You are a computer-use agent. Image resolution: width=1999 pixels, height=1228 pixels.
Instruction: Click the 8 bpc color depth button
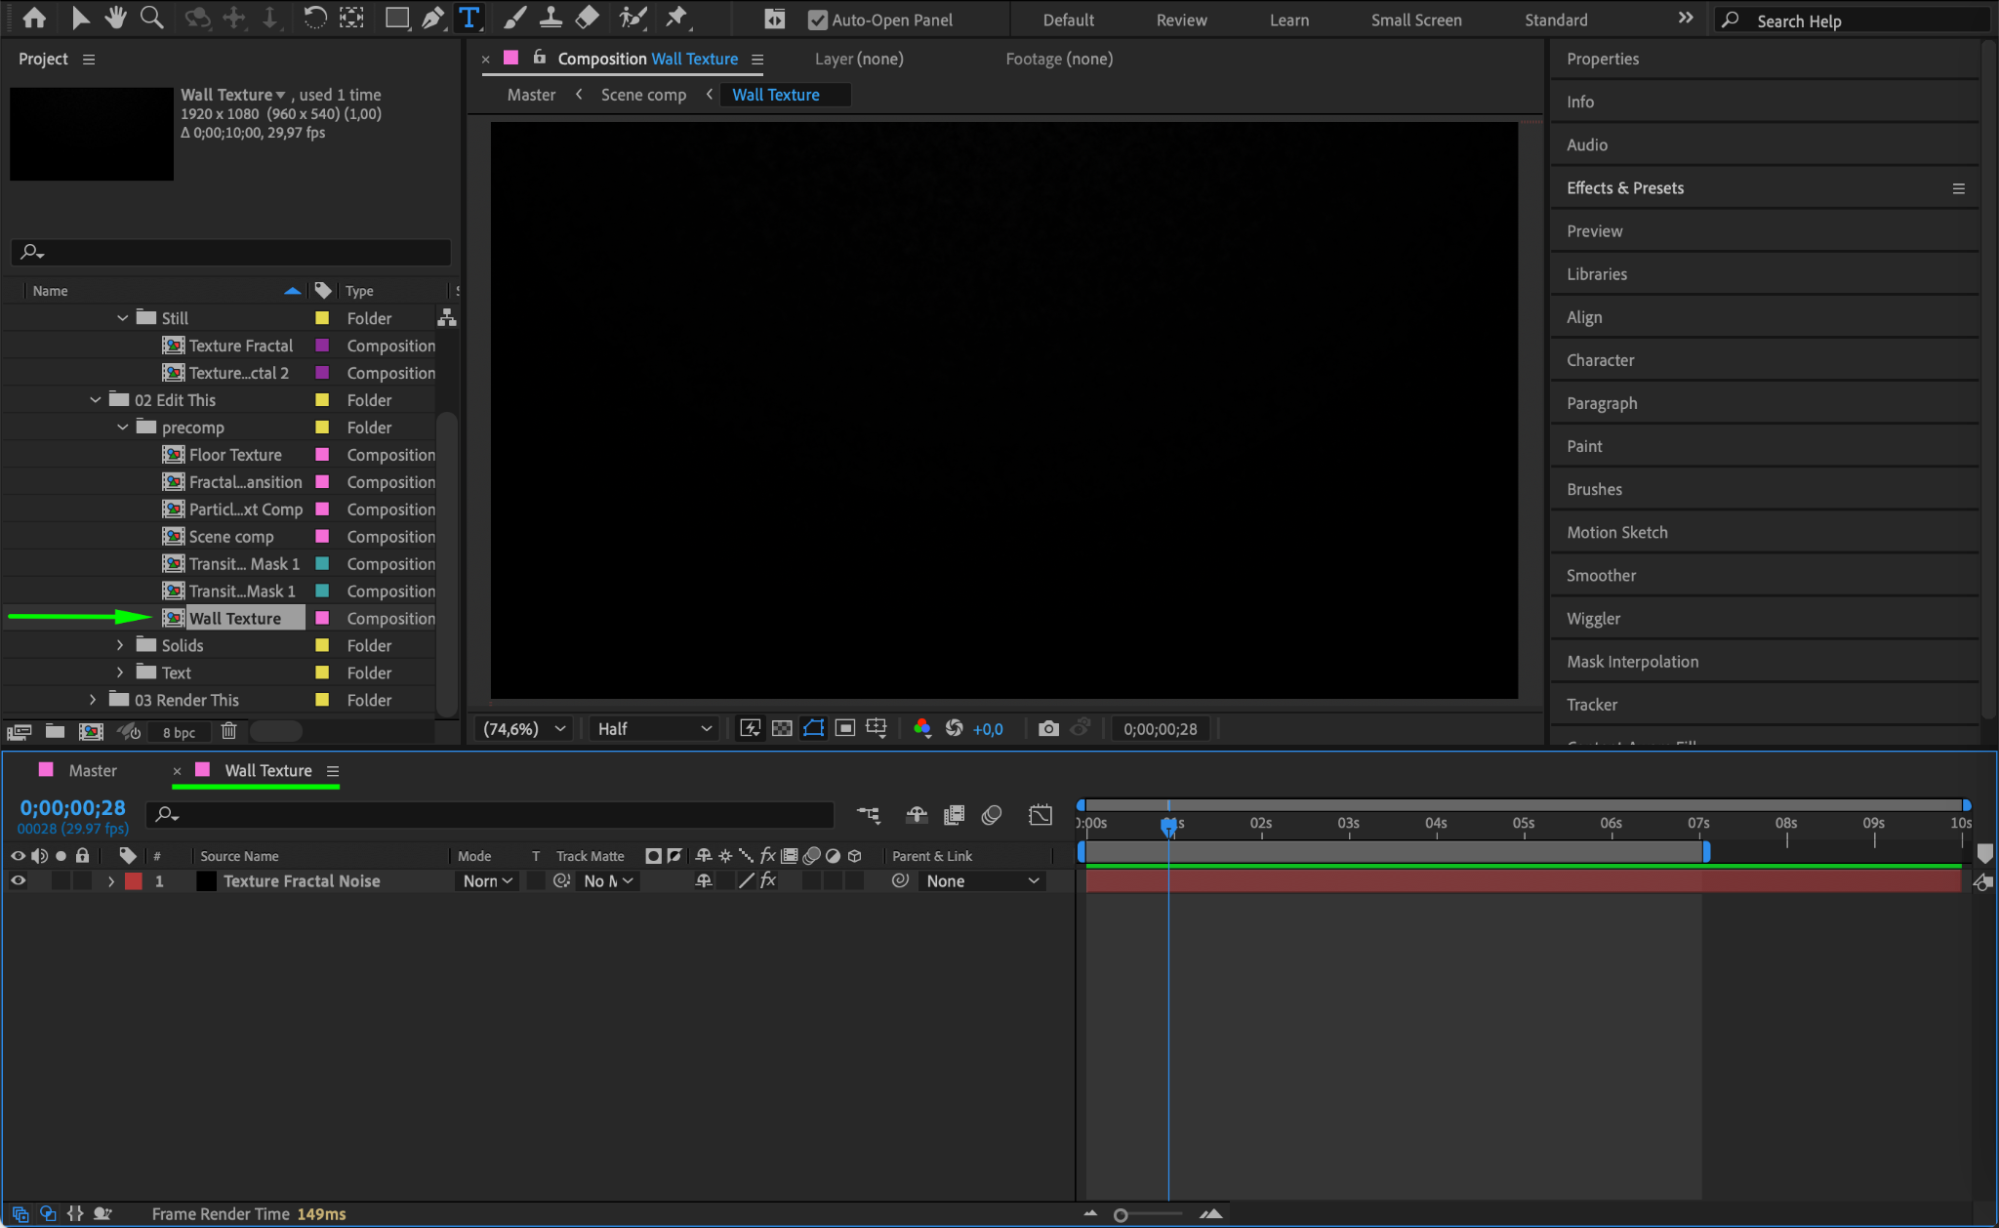point(179,732)
